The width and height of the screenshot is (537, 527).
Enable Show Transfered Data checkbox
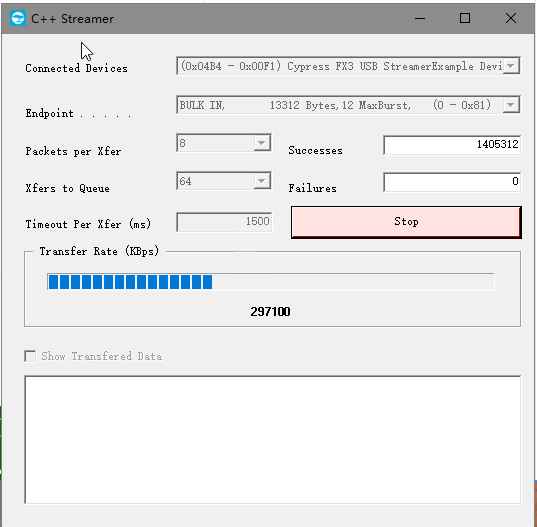pyautogui.click(x=30, y=356)
